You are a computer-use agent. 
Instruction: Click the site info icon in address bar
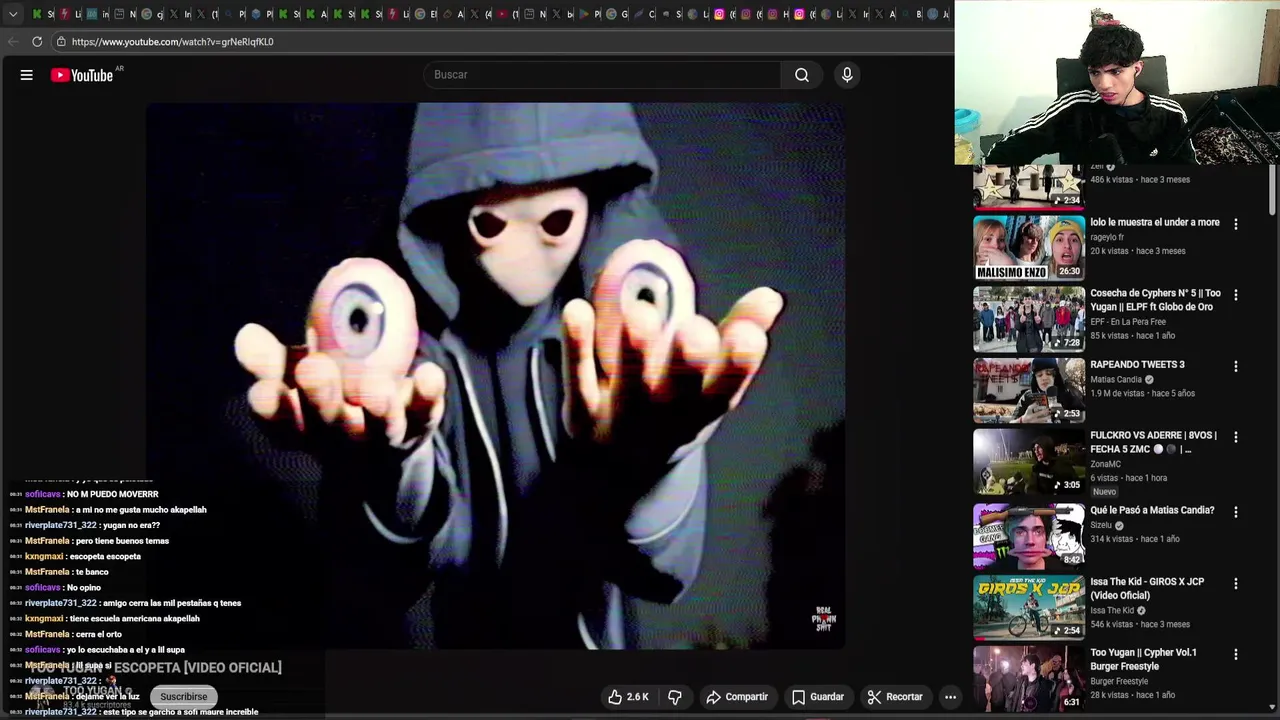61,42
